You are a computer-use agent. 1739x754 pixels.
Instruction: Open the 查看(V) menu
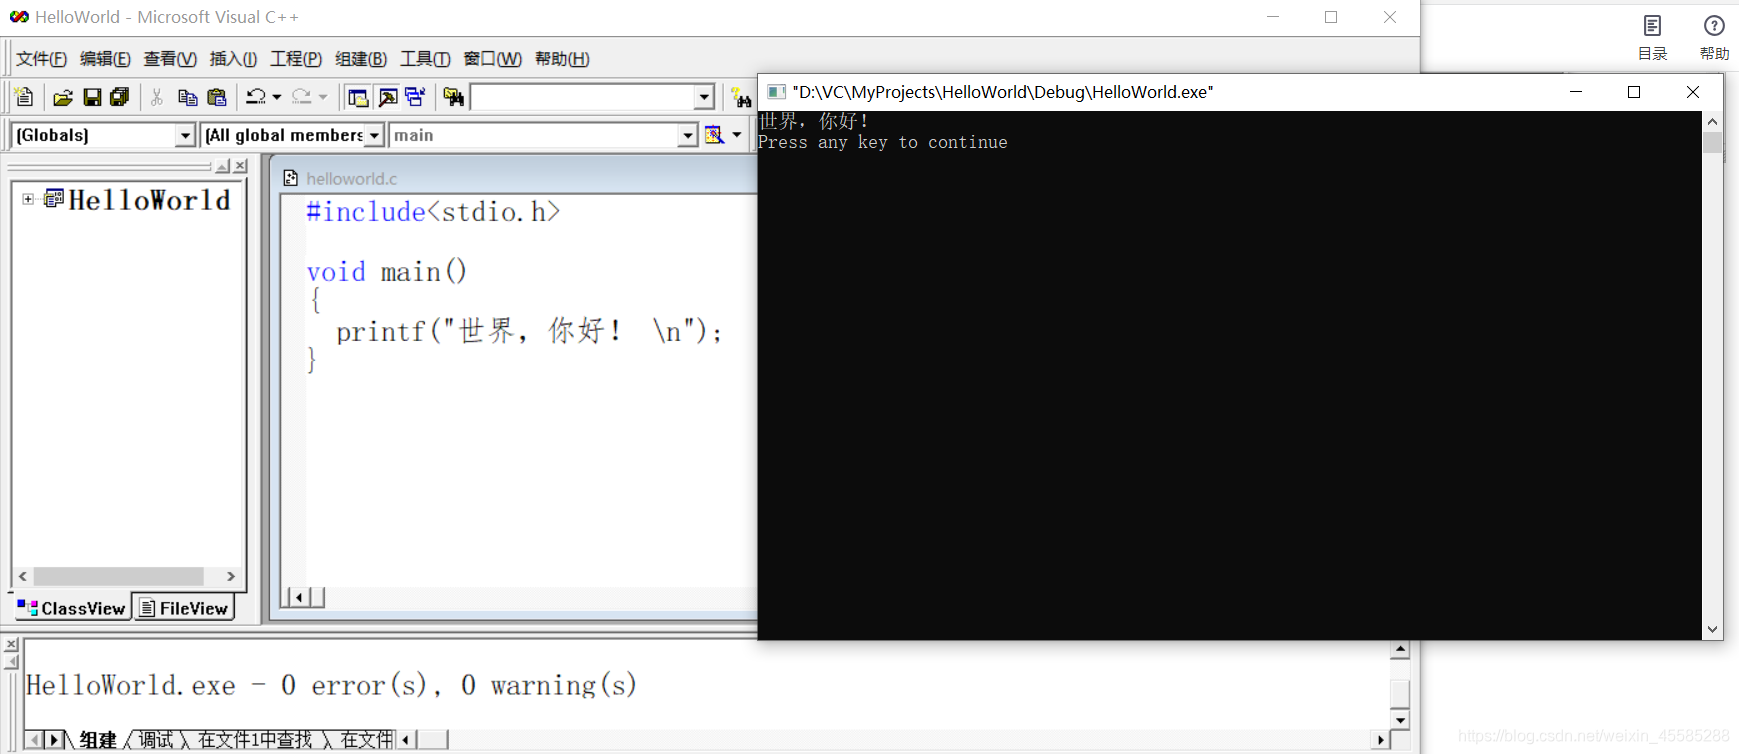(170, 59)
